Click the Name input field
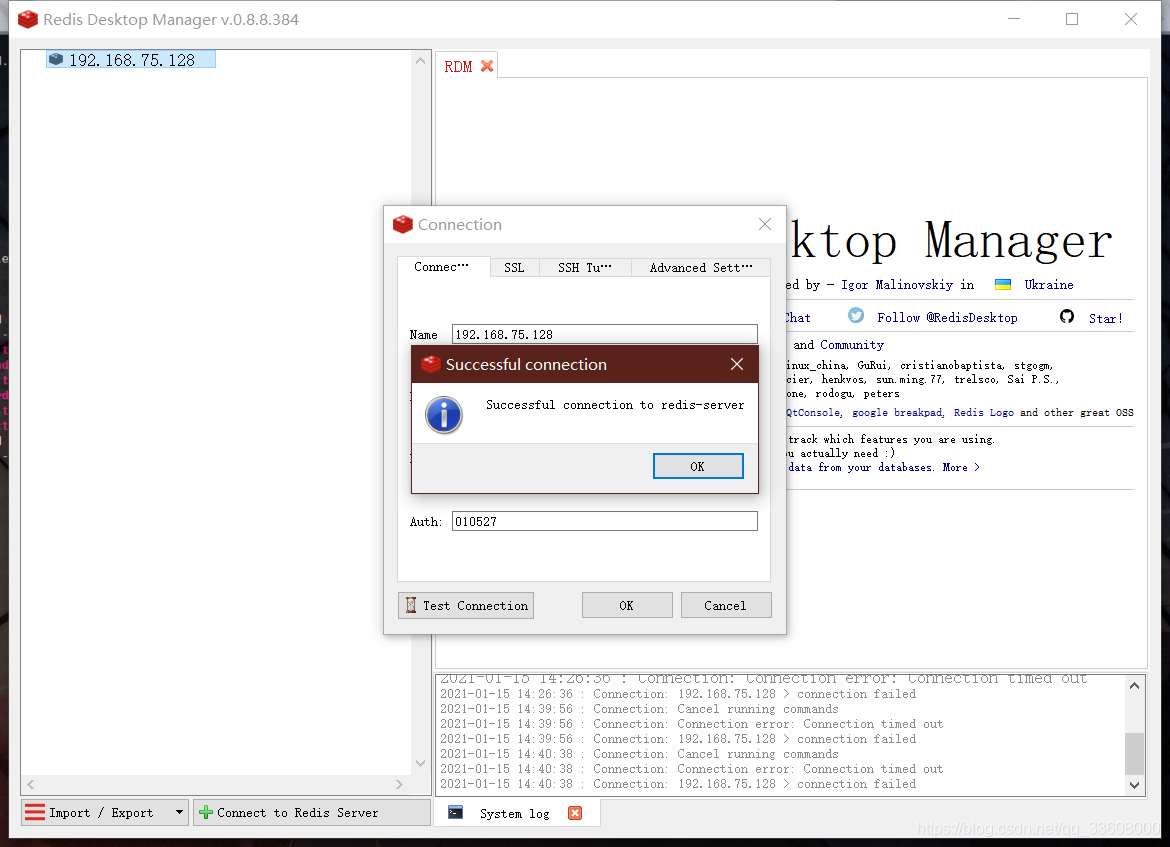Image resolution: width=1170 pixels, height=847 pixels. point(604,334)
